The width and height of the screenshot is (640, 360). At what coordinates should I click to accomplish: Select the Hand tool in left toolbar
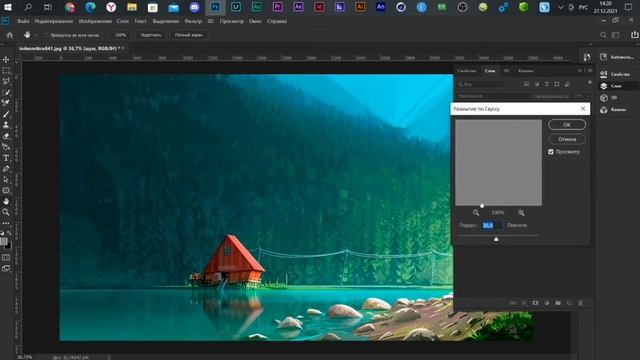point(6,201)
